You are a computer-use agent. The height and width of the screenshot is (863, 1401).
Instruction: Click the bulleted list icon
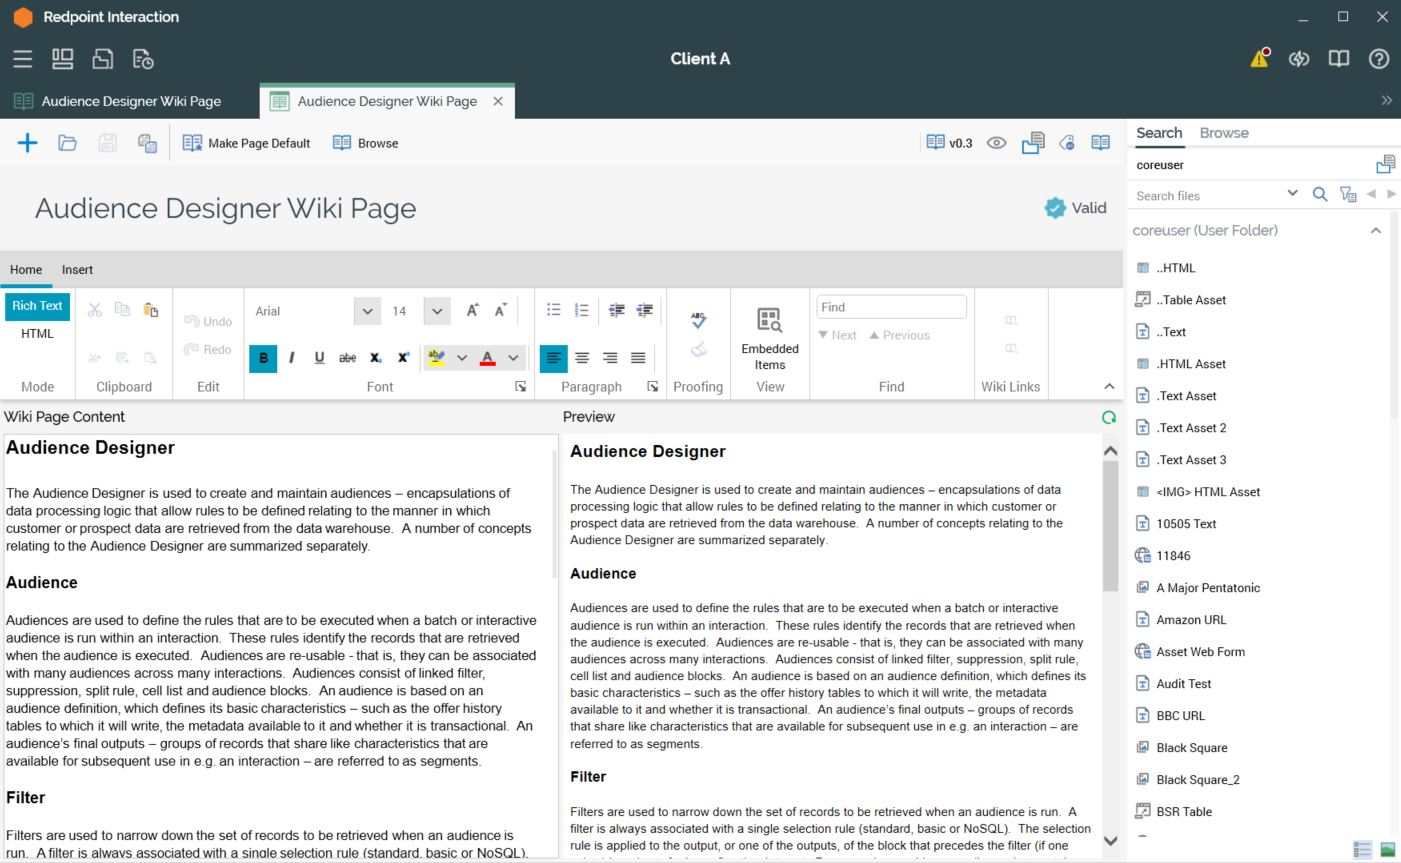click(554, 311)
